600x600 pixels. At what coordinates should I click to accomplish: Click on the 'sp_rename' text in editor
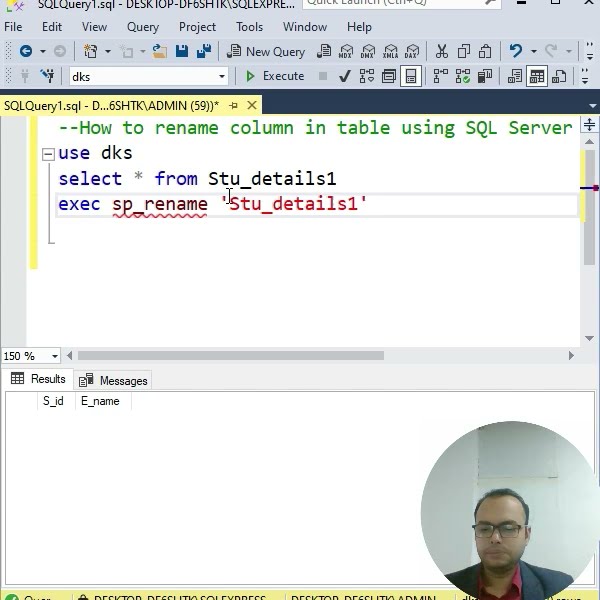160,203
